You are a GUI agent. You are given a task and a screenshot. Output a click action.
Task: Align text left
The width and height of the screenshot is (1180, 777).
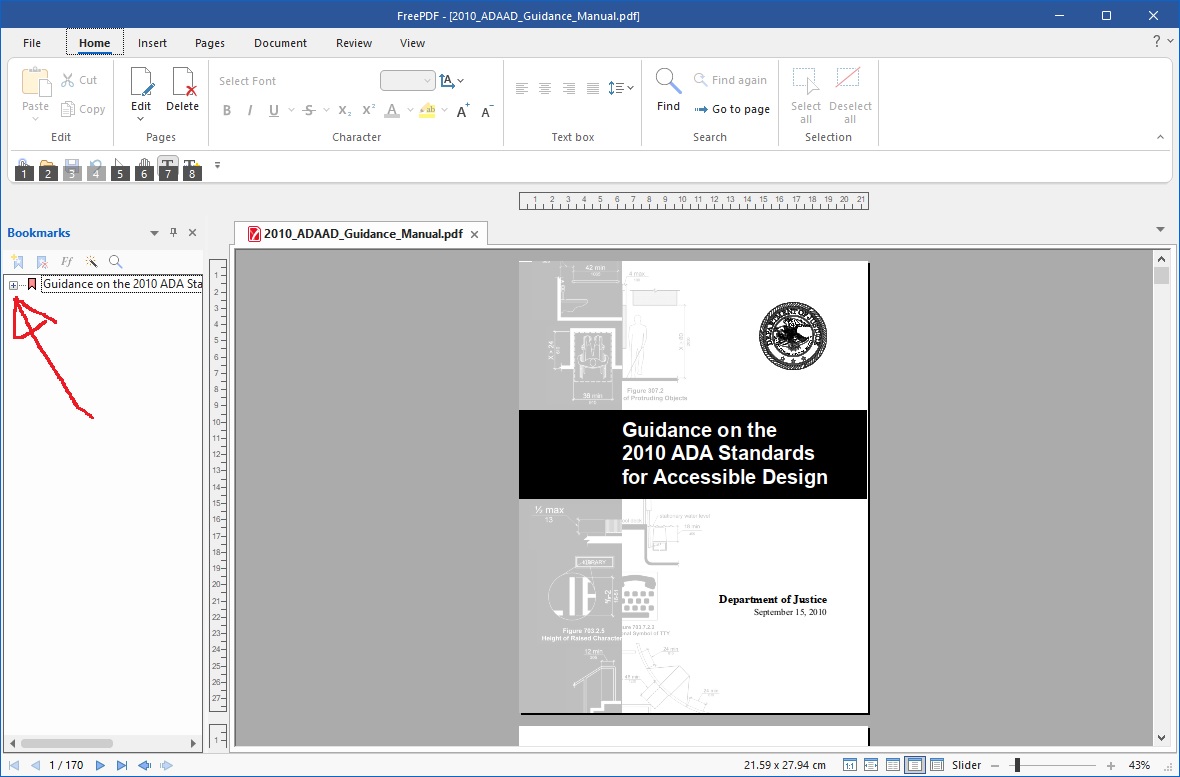[522, 88]
